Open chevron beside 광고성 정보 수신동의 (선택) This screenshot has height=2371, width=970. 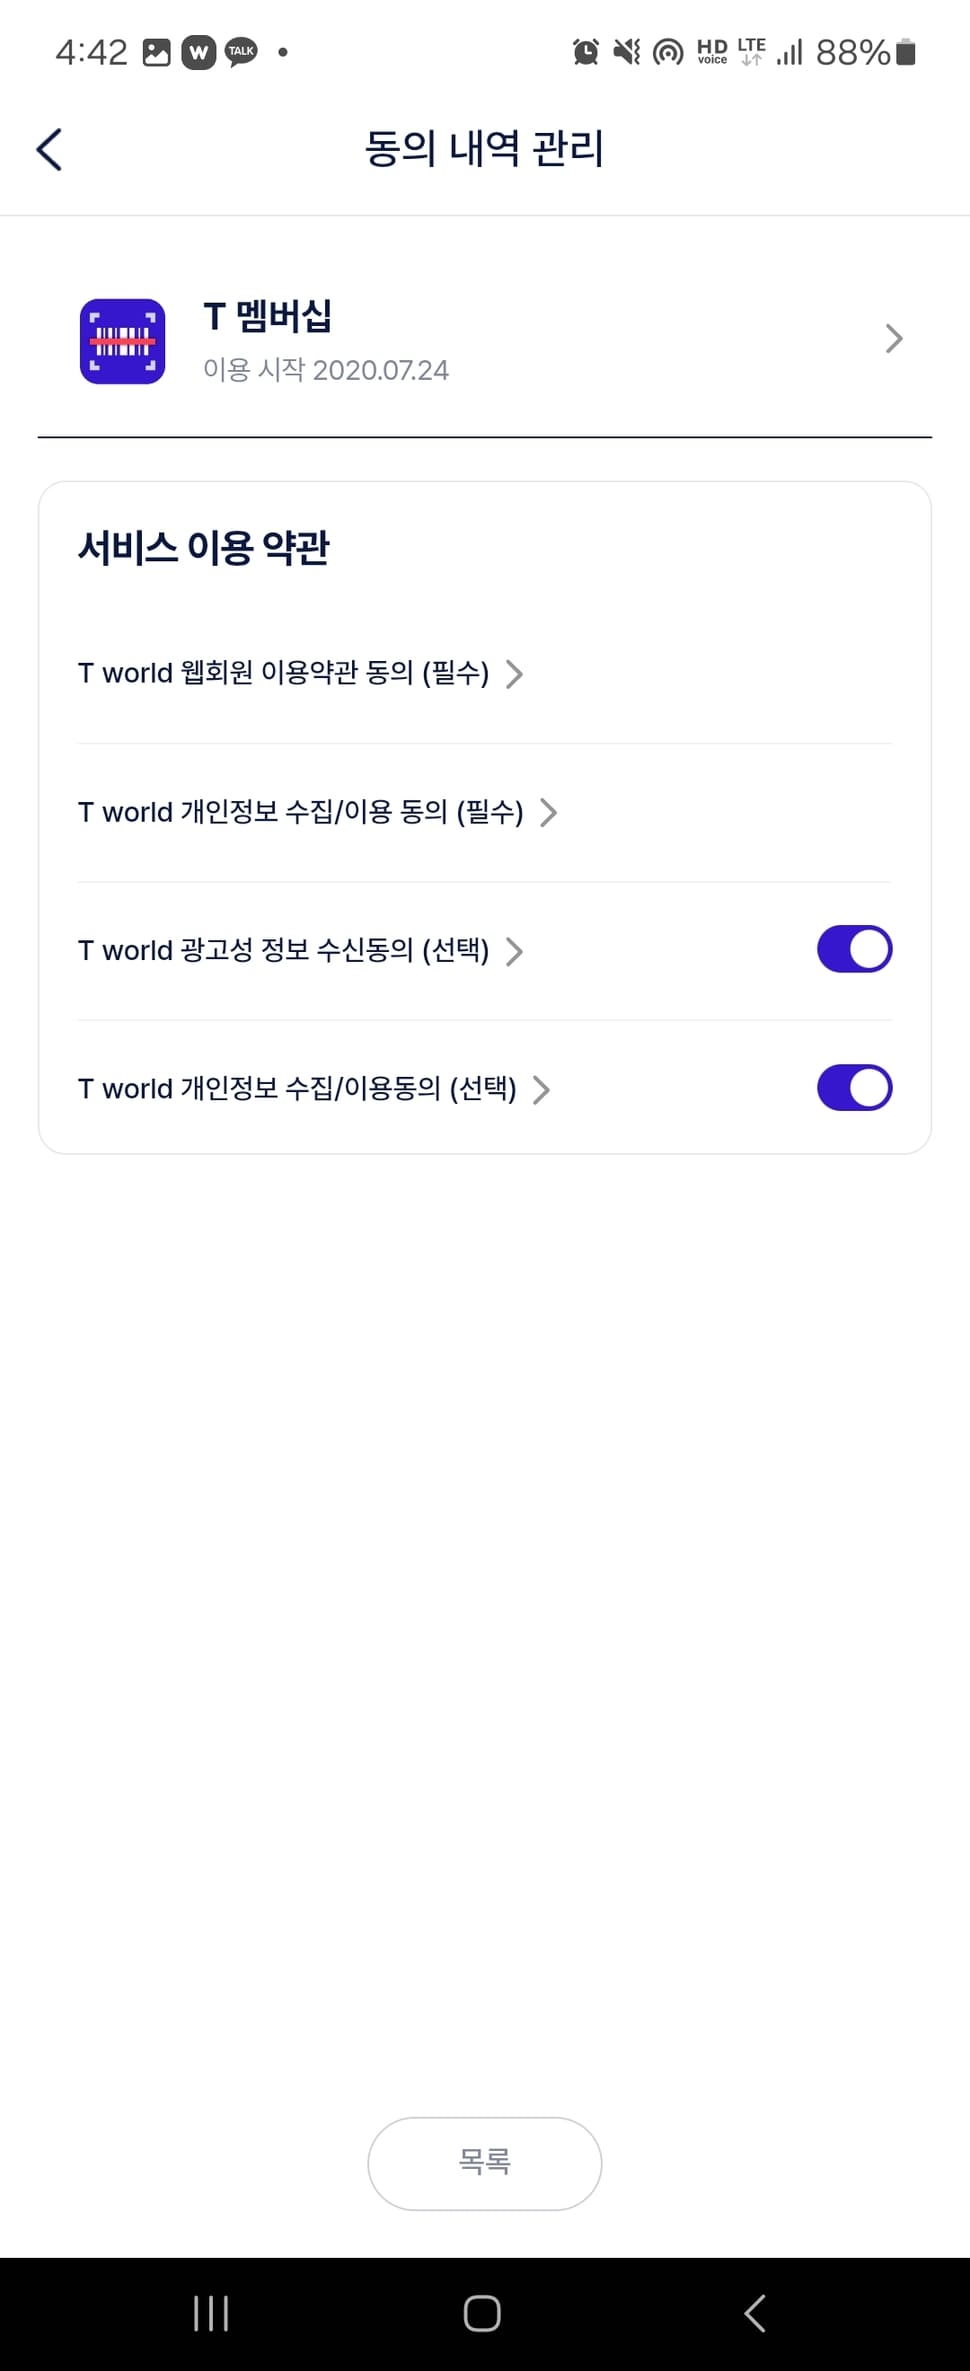point(514,951)
